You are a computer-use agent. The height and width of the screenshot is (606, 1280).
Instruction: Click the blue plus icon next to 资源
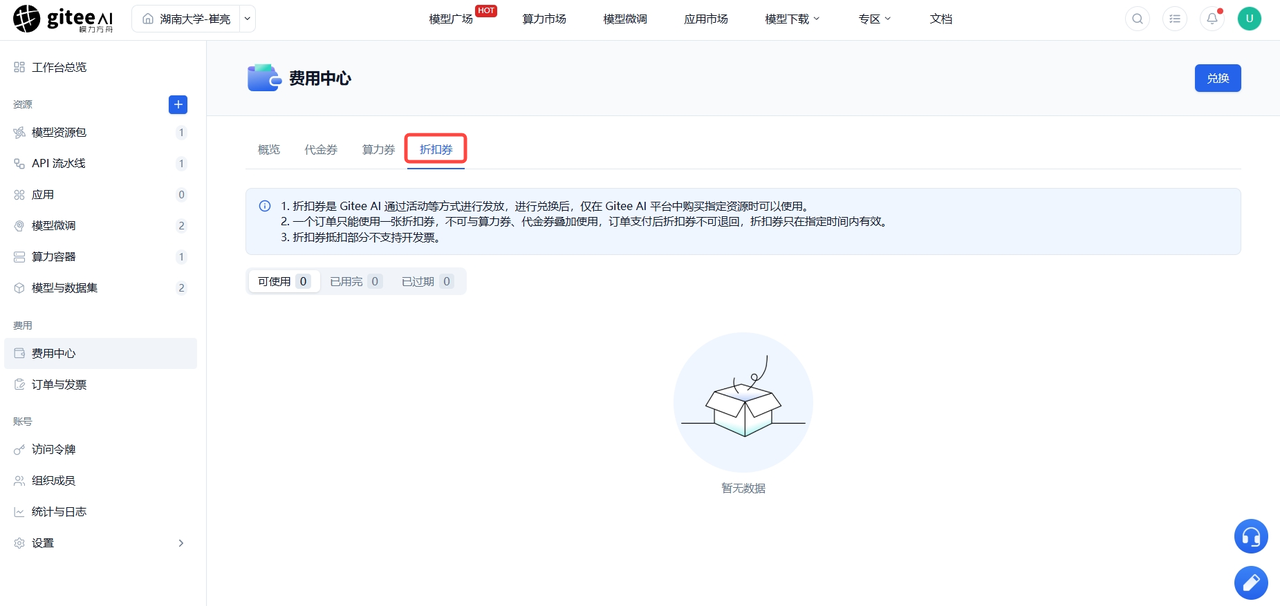coord(178,104)
